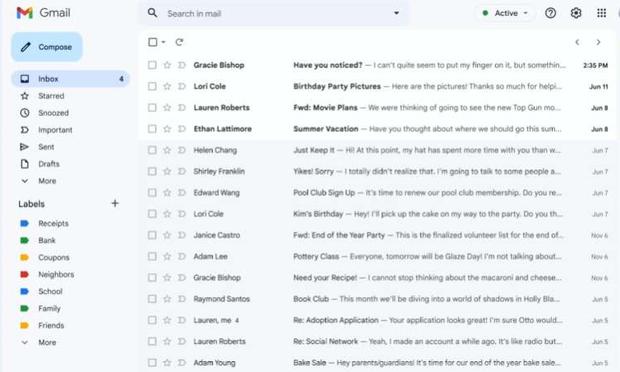The height and width of the screenshot is (372, 620).
Task: Open the Inbox folder
Action: click(70, 79)
